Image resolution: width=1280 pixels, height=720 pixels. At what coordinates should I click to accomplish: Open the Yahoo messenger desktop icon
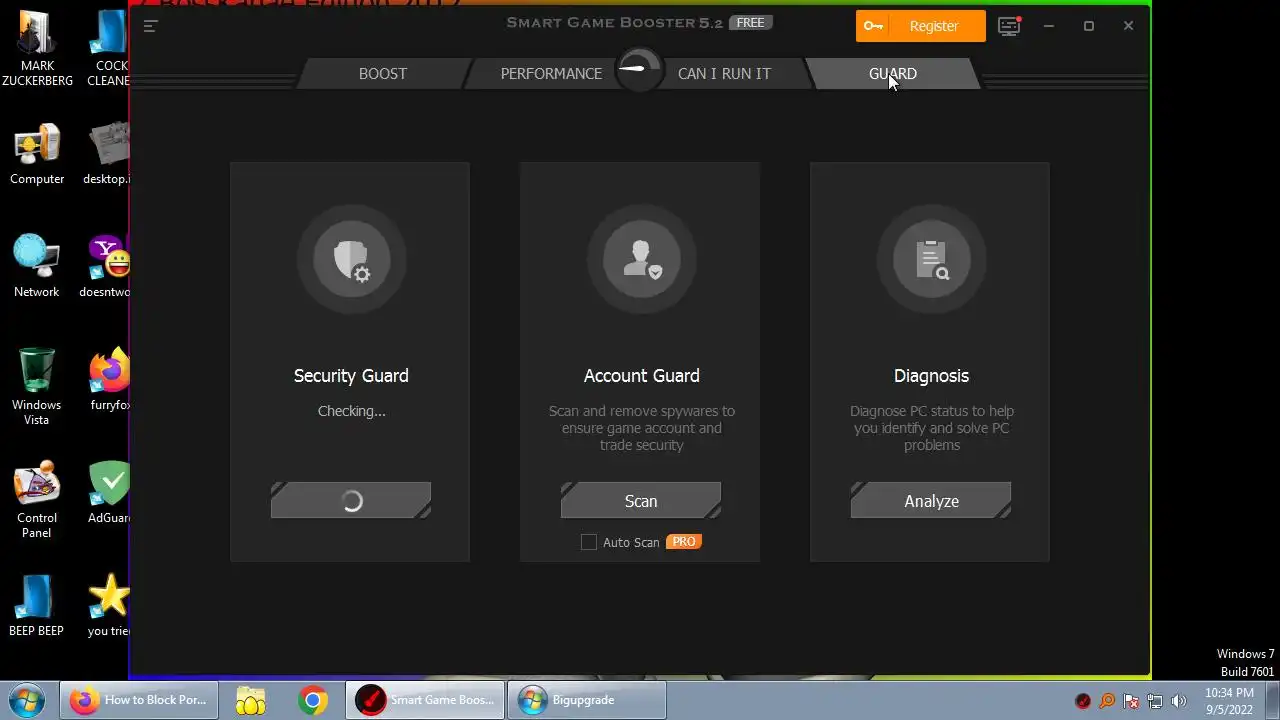point(108,266)
